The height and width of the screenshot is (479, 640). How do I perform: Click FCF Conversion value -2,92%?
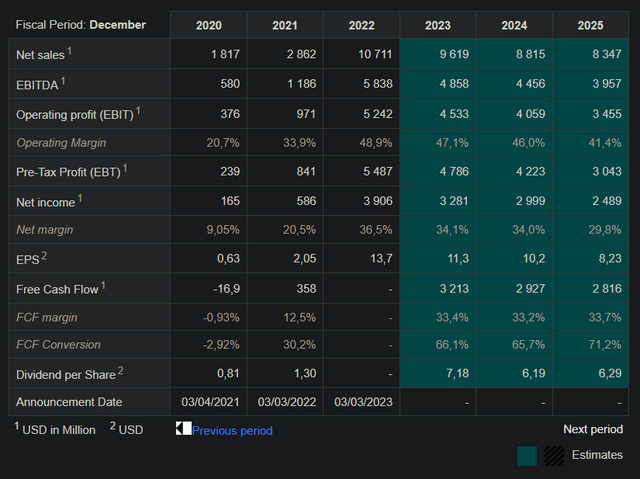pos(221,344)
